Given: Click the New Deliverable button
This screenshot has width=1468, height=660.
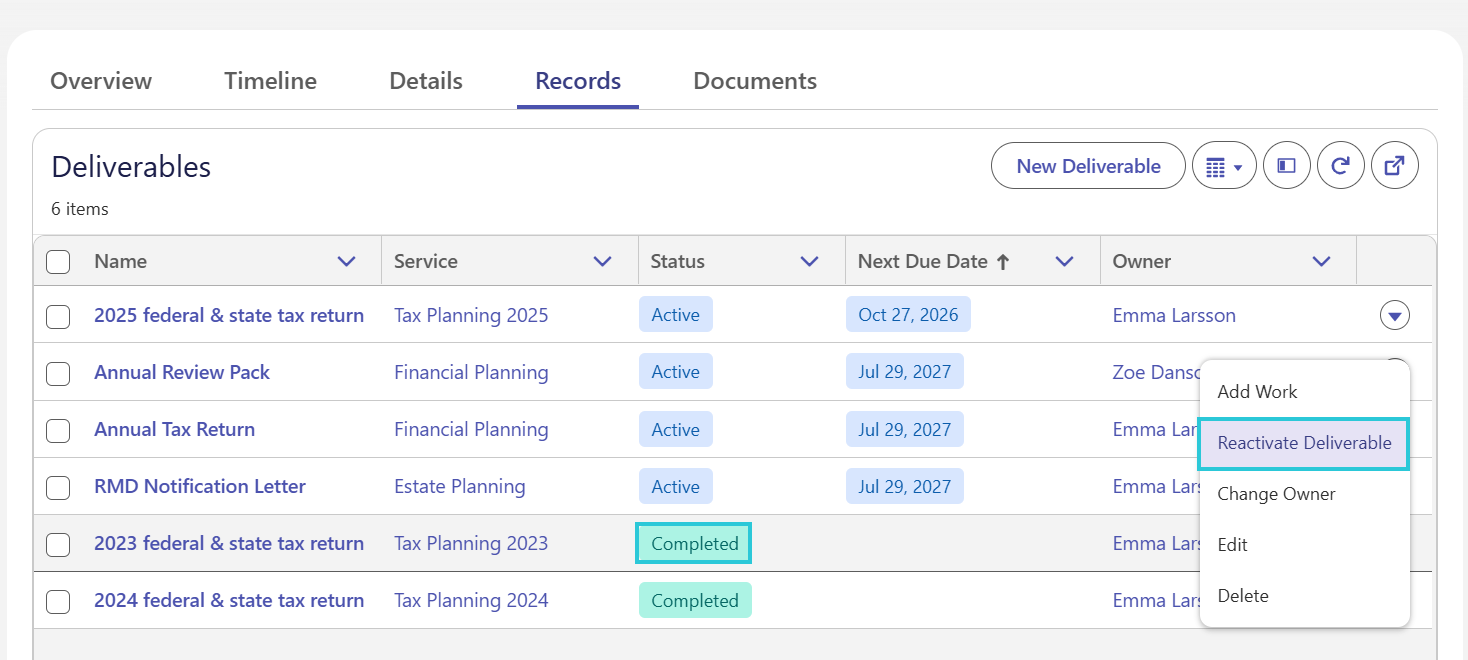Looking at the screenshot, I should pos(1088,166).
